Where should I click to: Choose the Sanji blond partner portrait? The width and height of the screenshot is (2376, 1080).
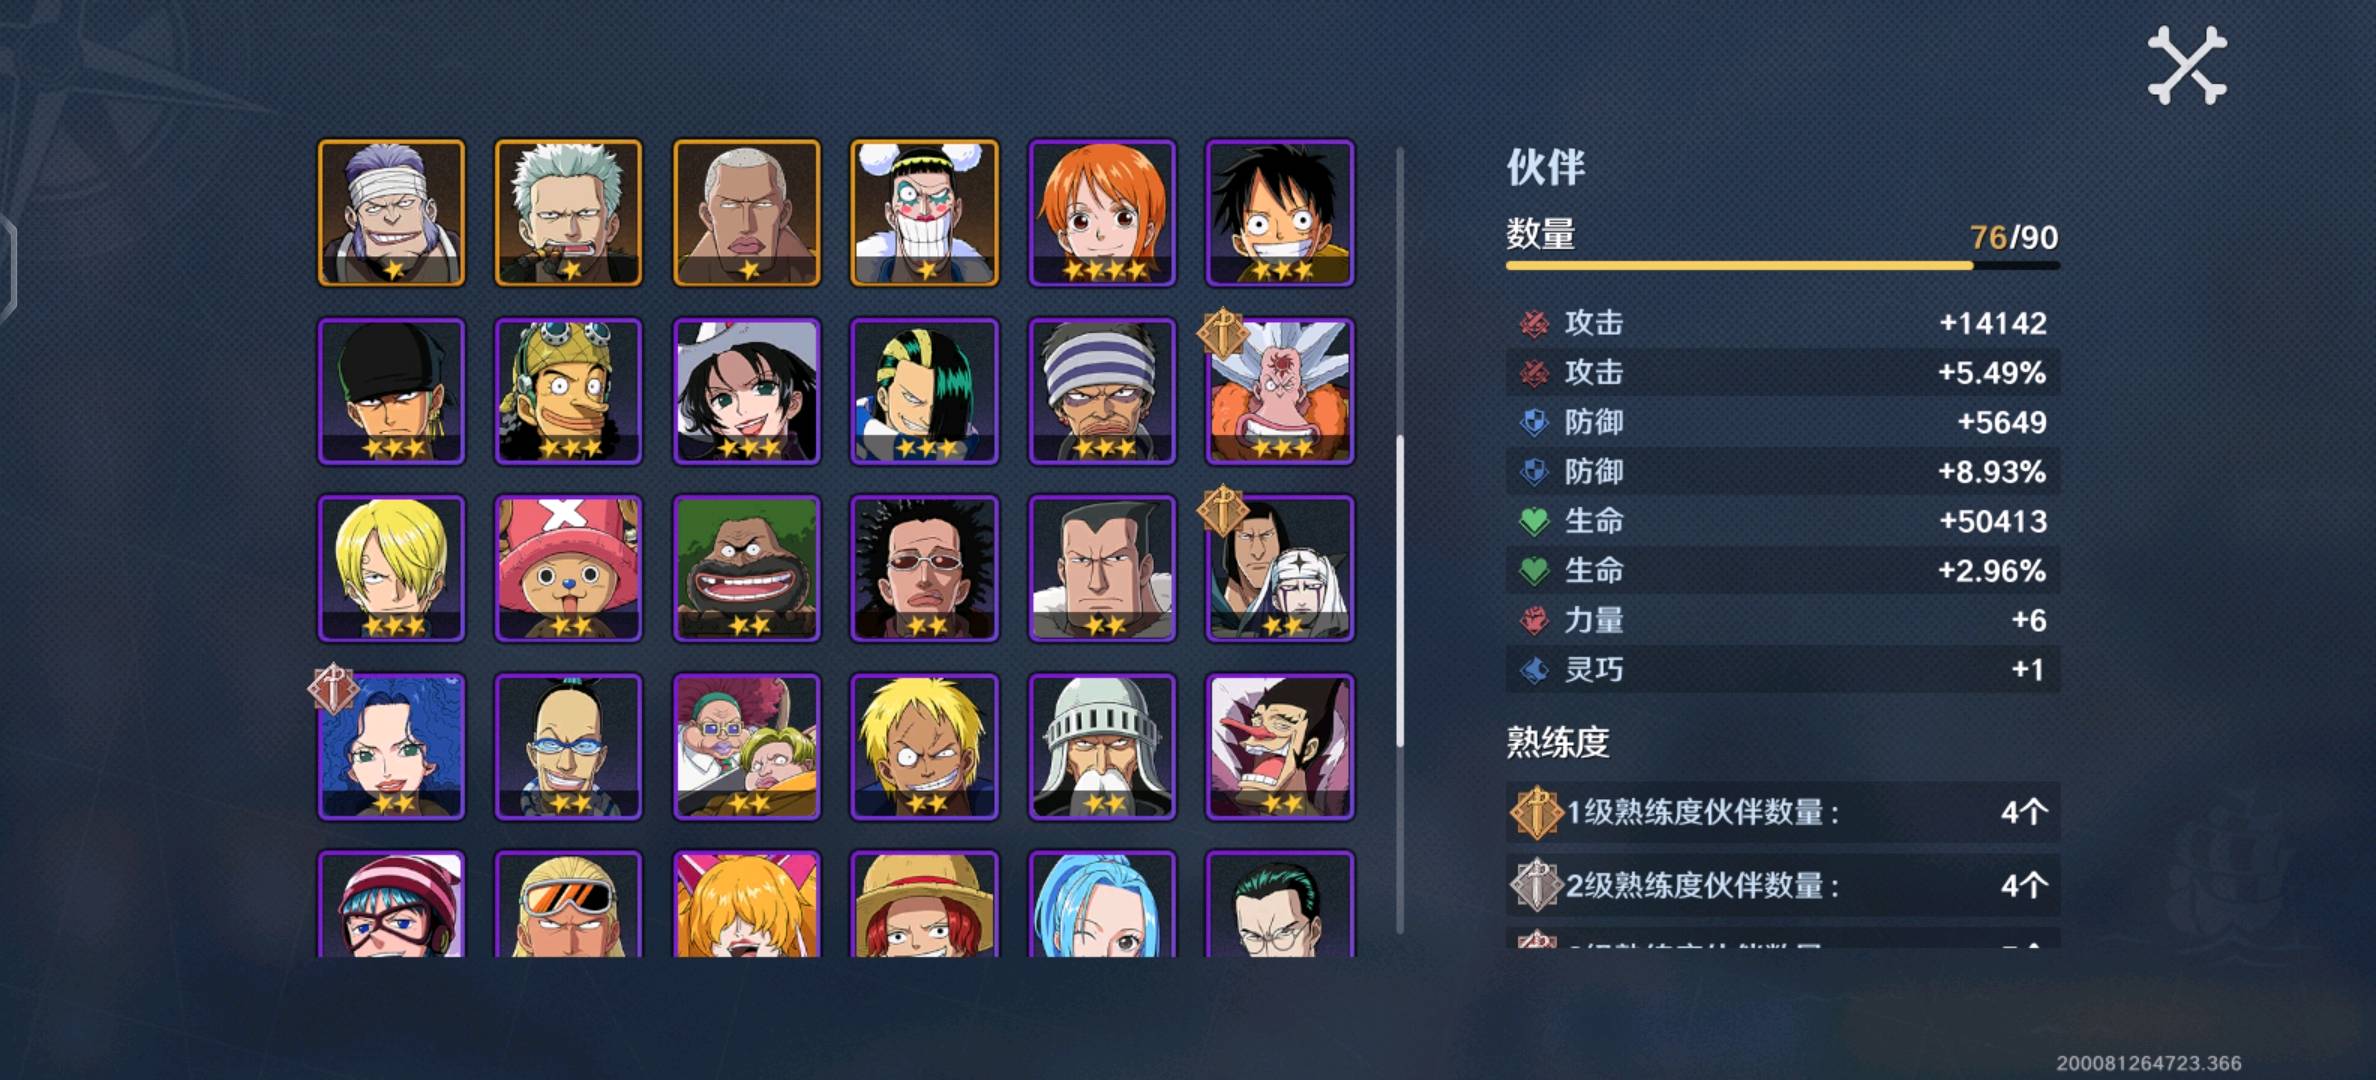pyautogui.click(x=391, y=568)
